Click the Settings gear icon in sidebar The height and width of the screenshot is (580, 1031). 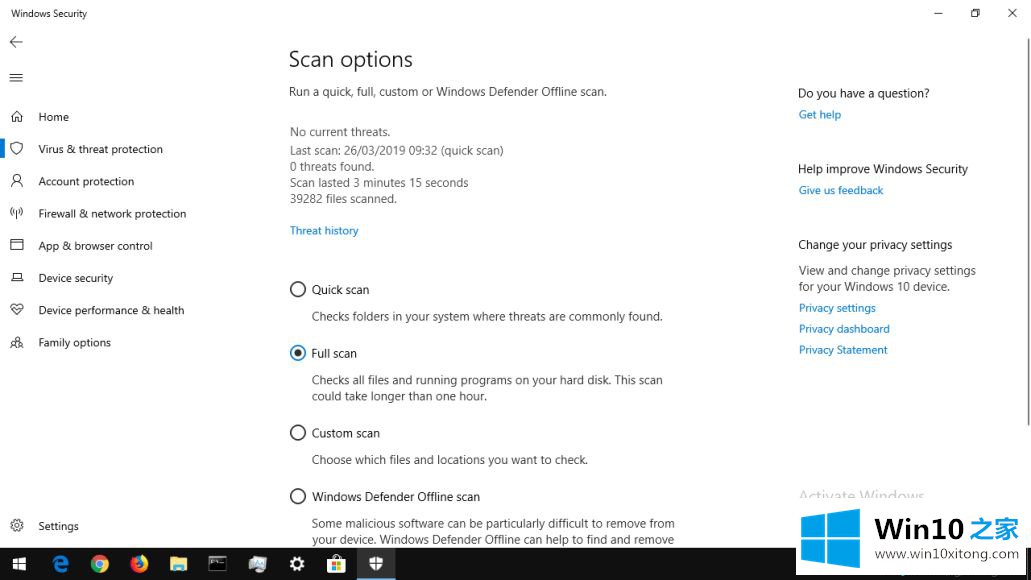coord(17,525)
